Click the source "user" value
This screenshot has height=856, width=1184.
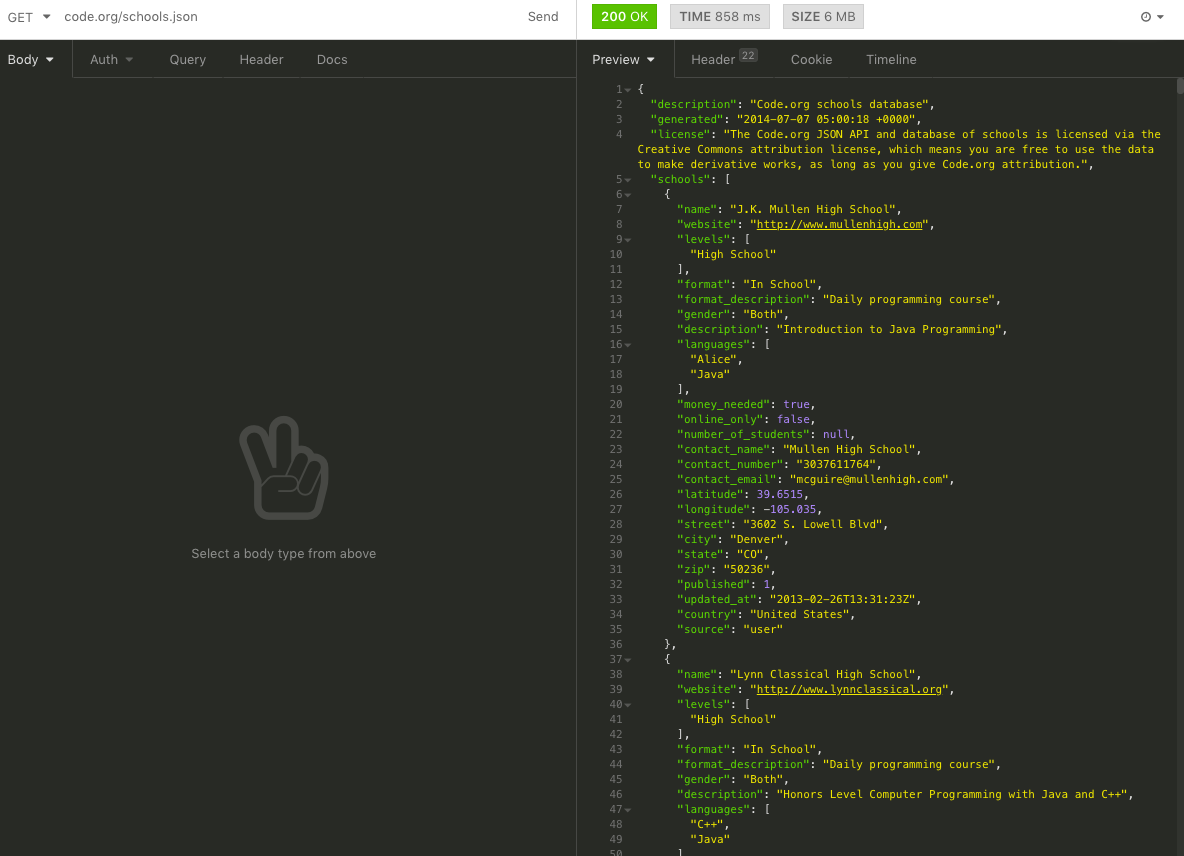[x=763, y=629]
